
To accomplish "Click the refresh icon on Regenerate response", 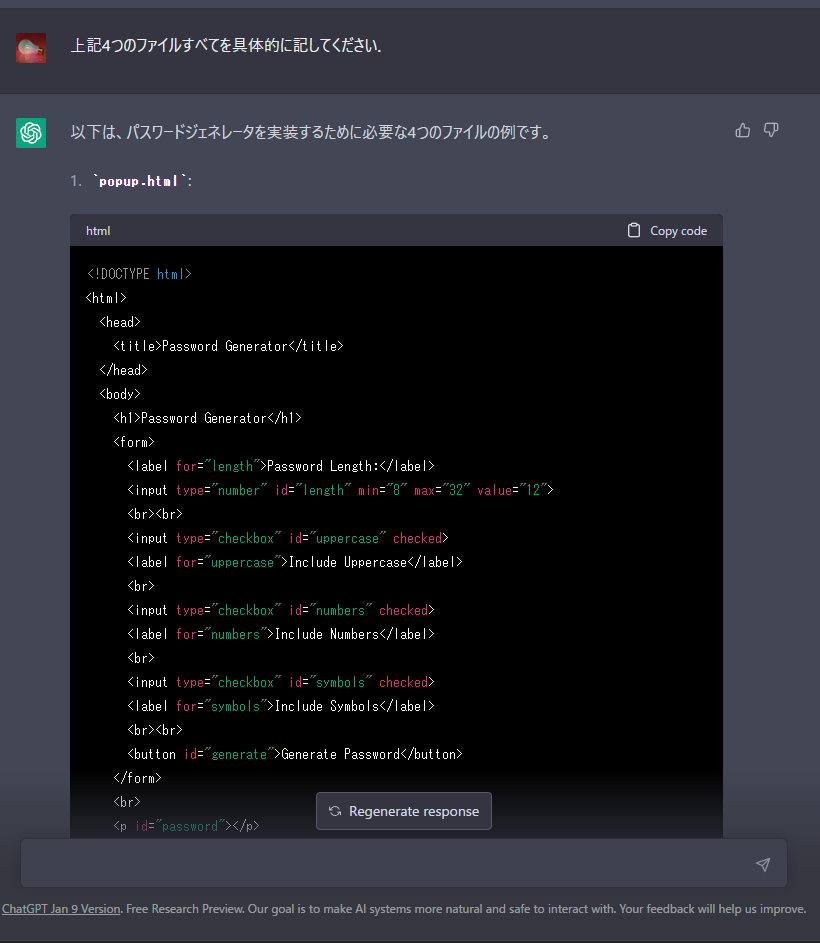I will click(334, 811).
